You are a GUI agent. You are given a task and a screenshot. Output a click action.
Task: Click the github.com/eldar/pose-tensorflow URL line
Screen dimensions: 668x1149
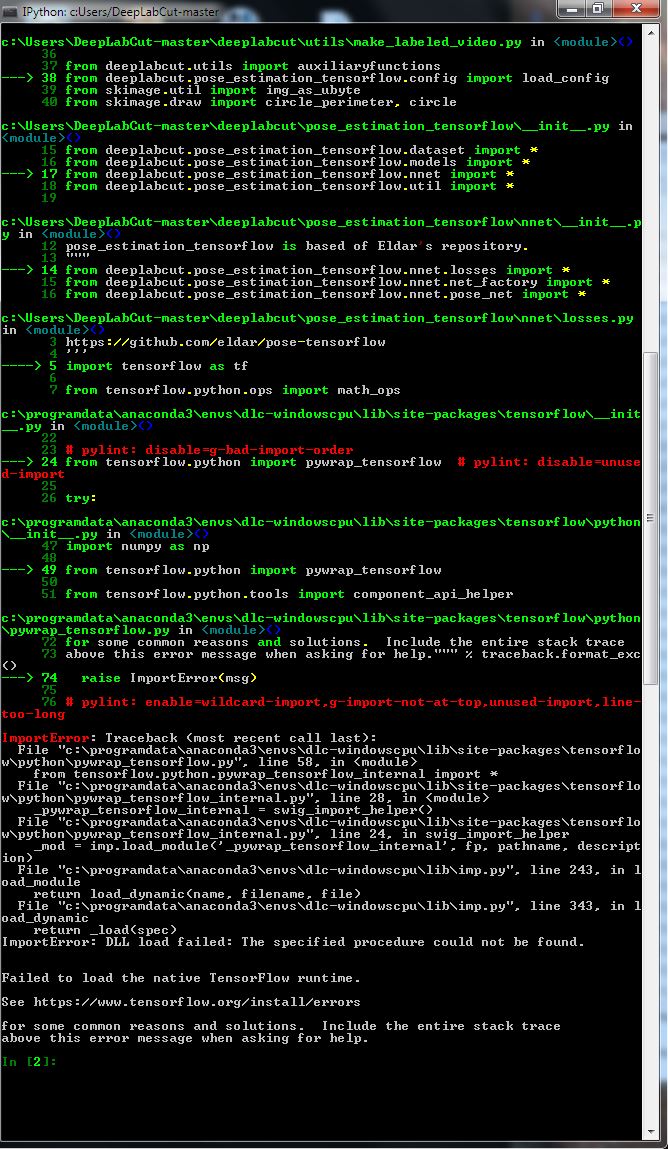pyautogui.click(x=226, y=341)
